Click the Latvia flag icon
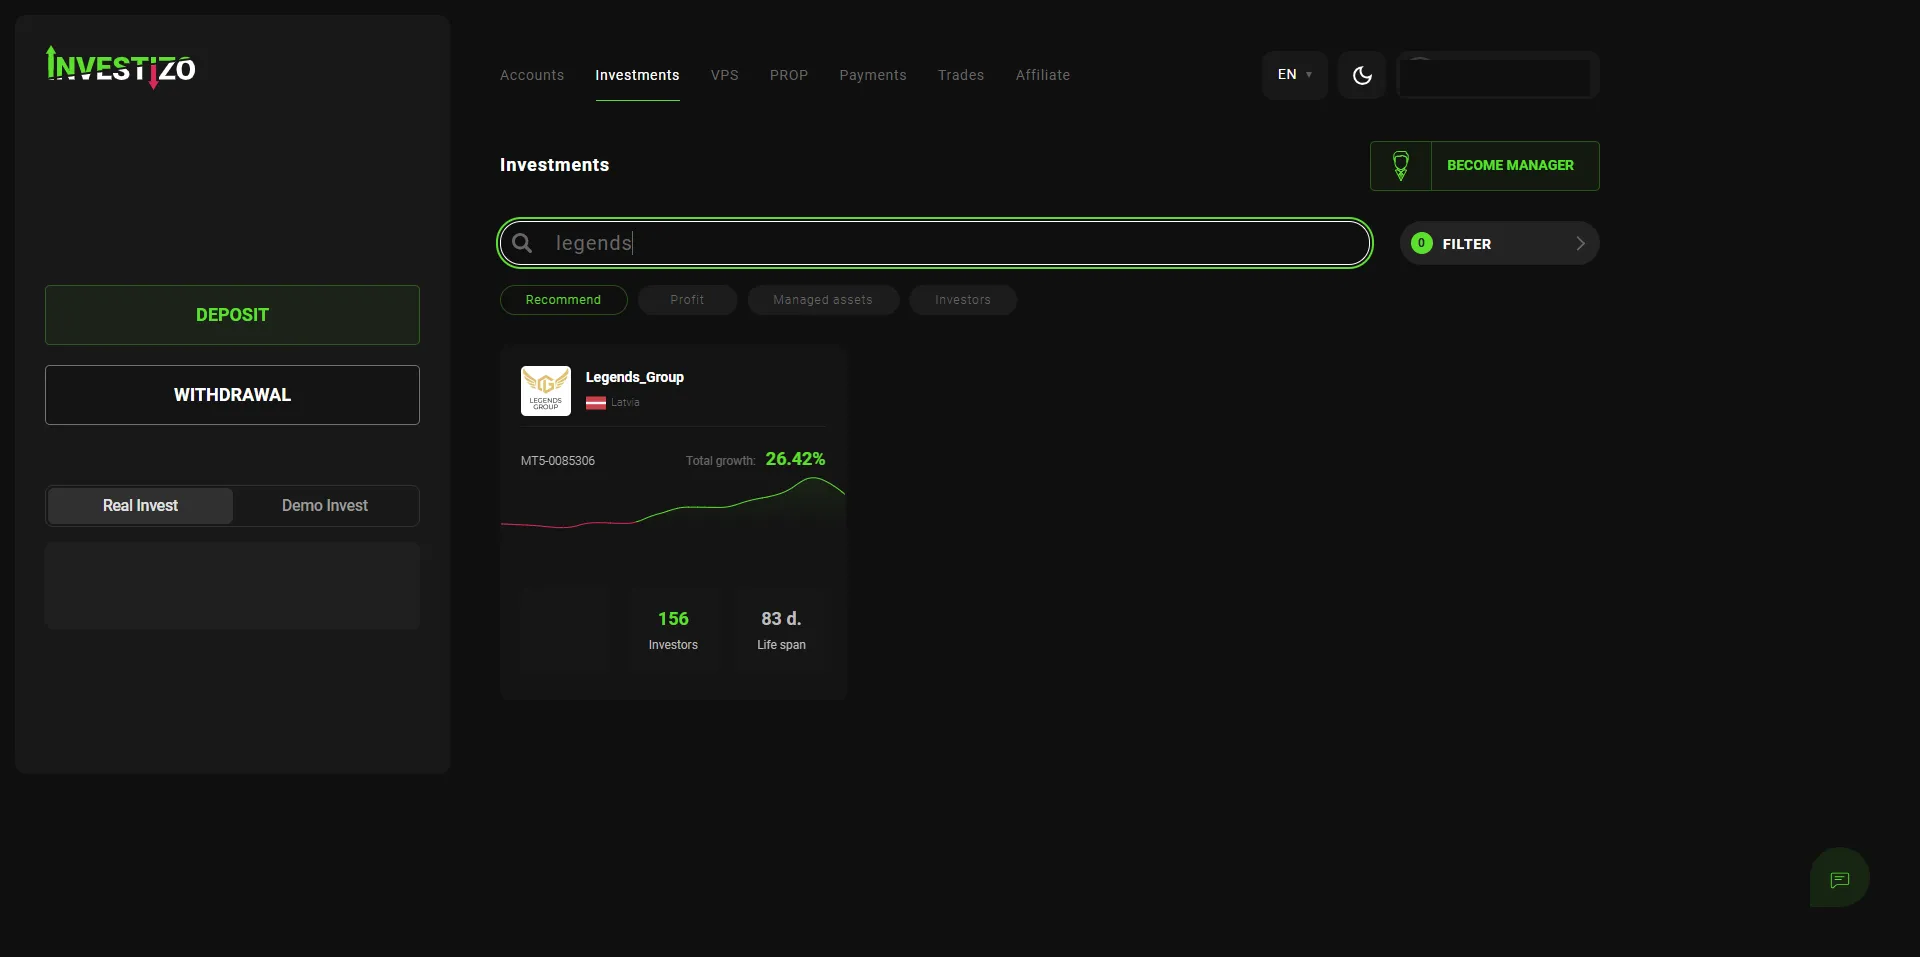 click(x=596, y=403)
